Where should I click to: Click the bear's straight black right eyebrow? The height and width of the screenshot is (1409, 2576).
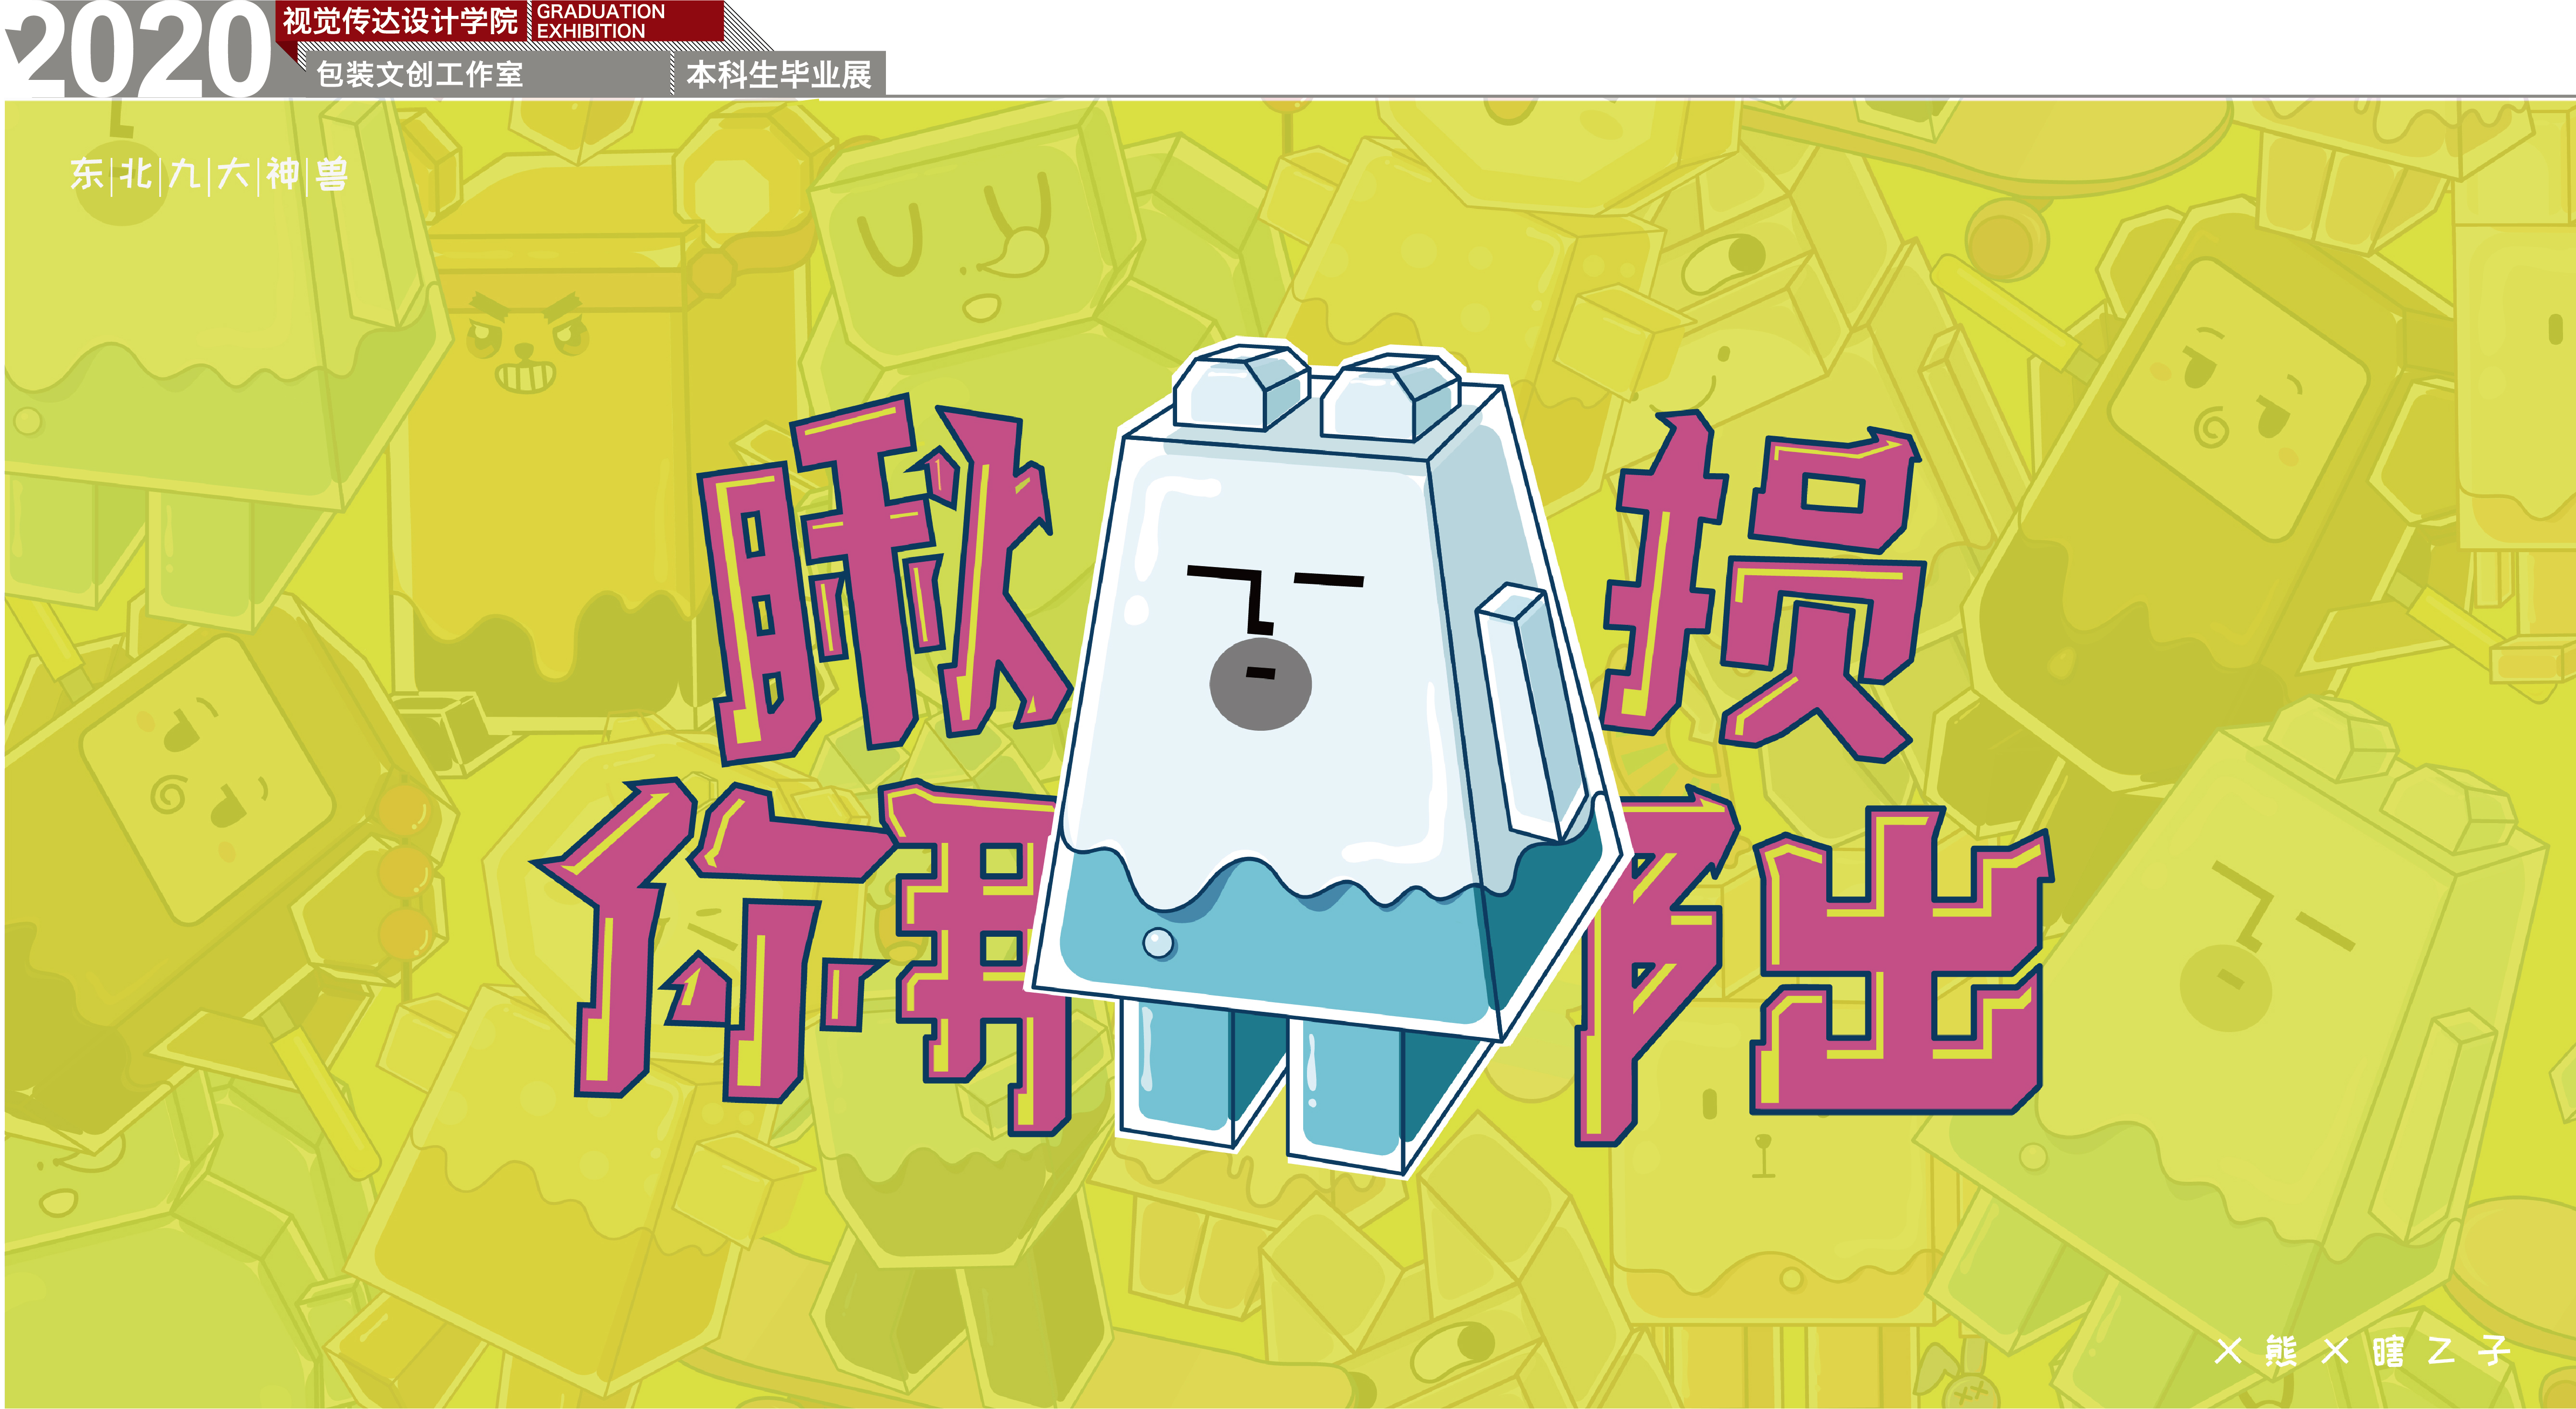click(x=1328, y=579)
